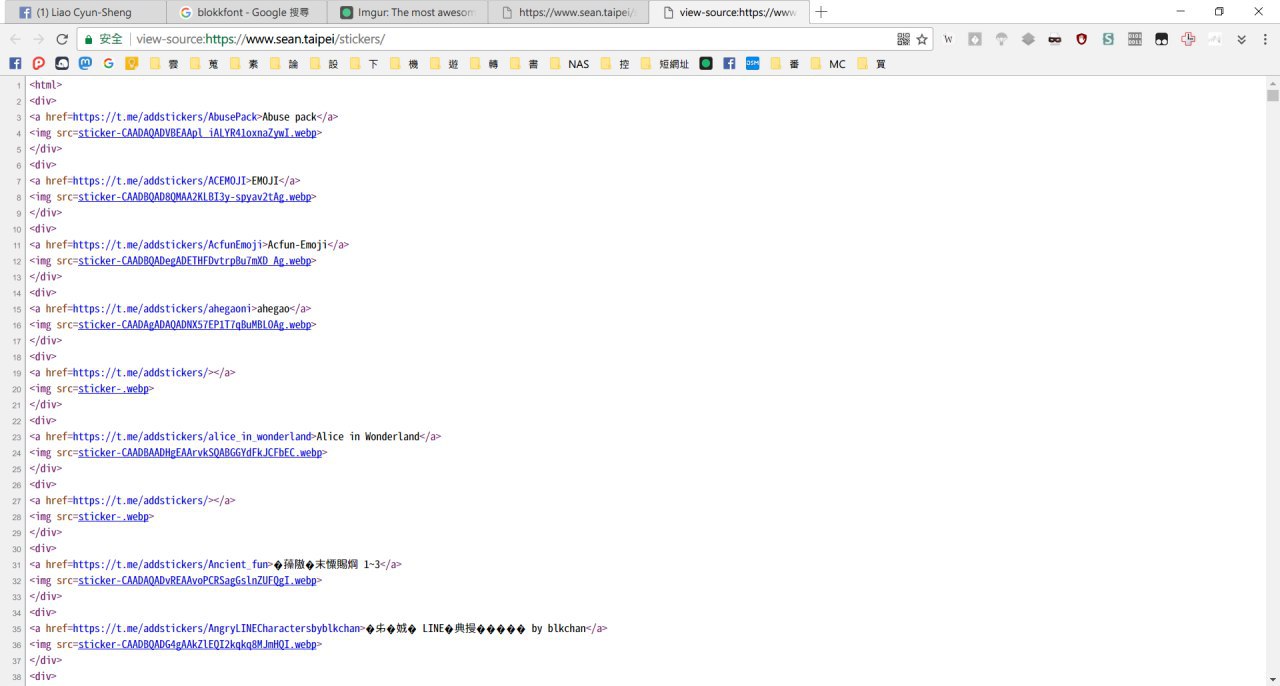The width and height of the screenshot is (1280, 686).
Task: Open the red shield uBlock extension
Action: pos(1081,39)
